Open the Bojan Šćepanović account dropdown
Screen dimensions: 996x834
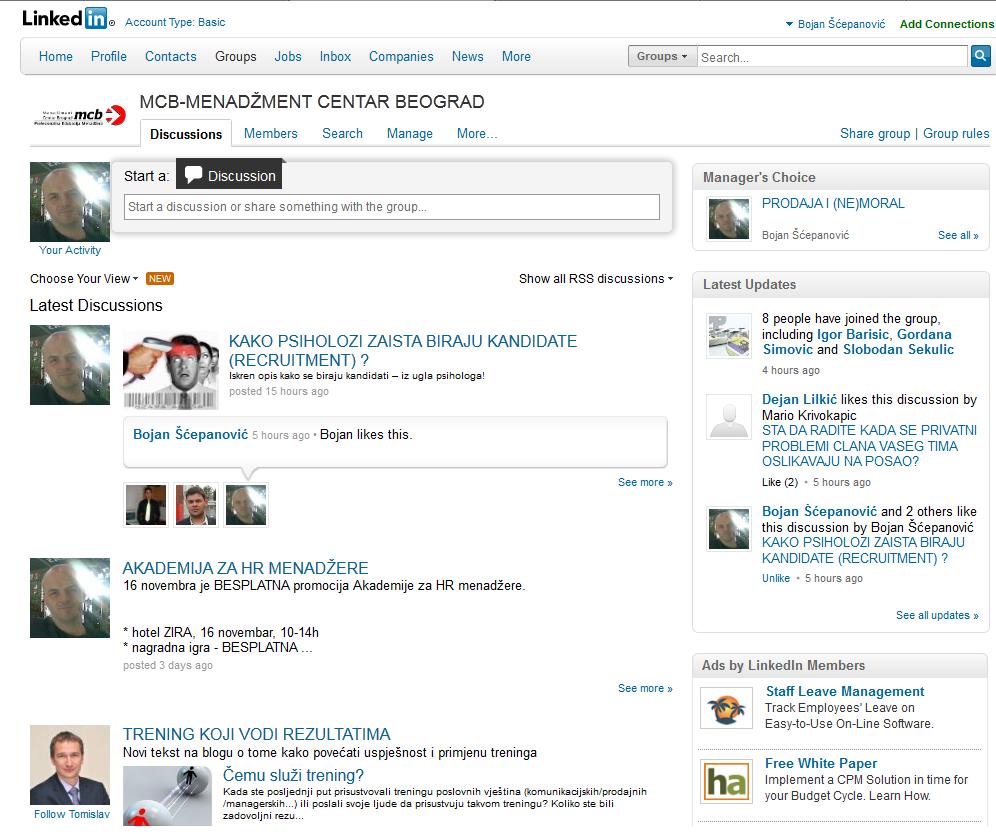click(x=835, y=24)
